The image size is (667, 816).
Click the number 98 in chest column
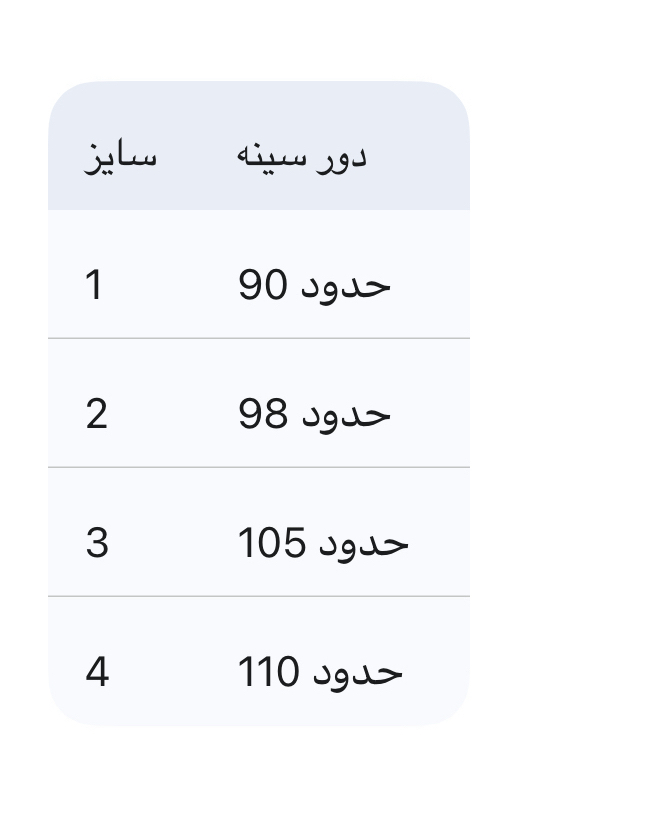tap(263, 414)
